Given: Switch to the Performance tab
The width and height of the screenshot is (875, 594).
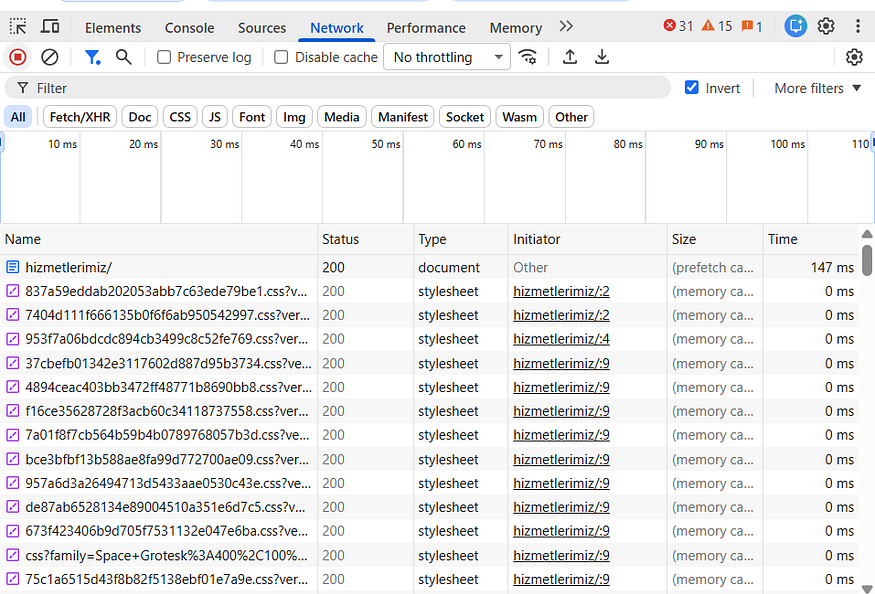Looking at the screenshot, I should pos(426,28).
